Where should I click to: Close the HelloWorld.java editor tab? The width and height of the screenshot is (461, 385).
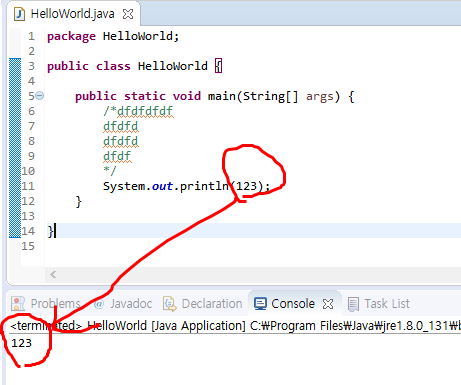(128, 14)
